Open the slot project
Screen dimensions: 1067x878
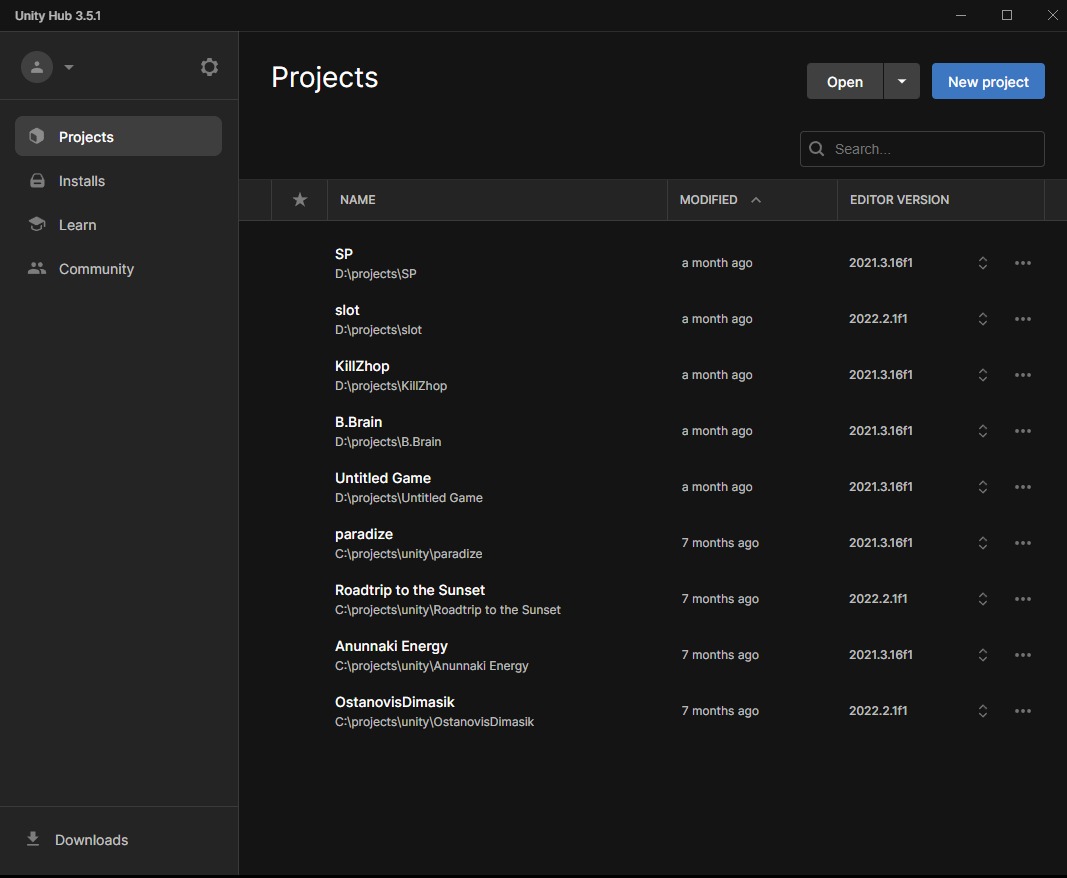[347, 310]
